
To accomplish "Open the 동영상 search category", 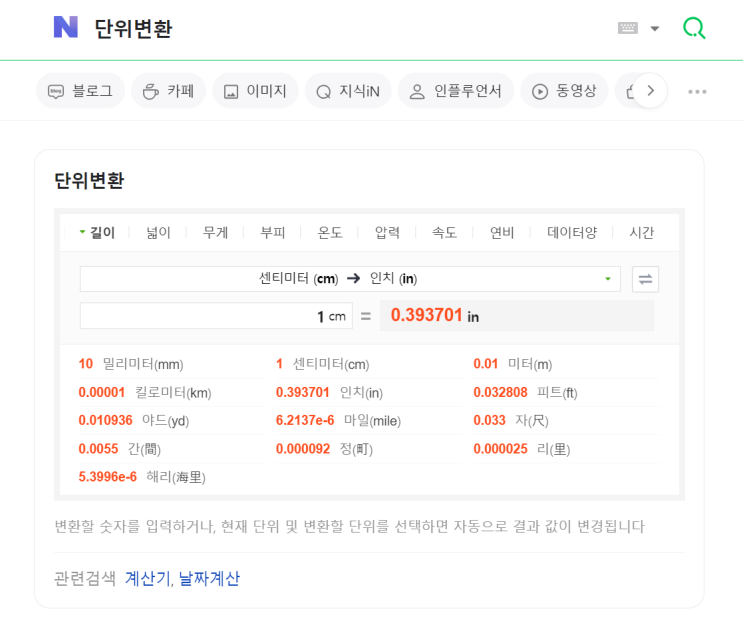I will tap(564, 91).
